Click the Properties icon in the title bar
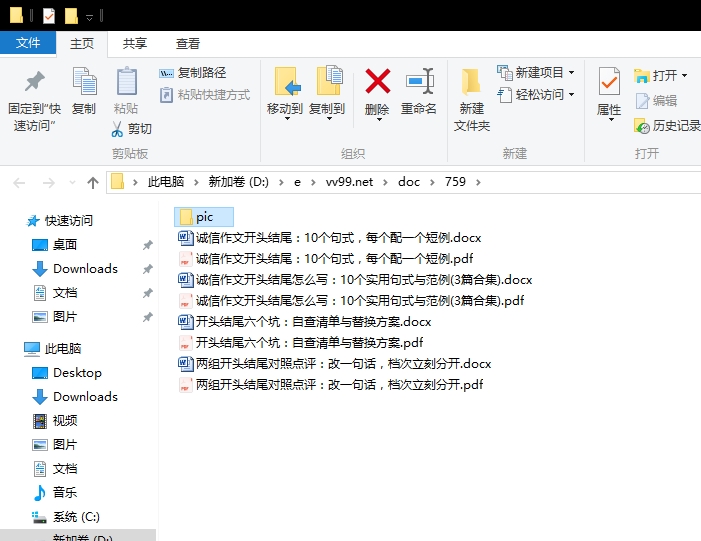 [x=49, y=16]
